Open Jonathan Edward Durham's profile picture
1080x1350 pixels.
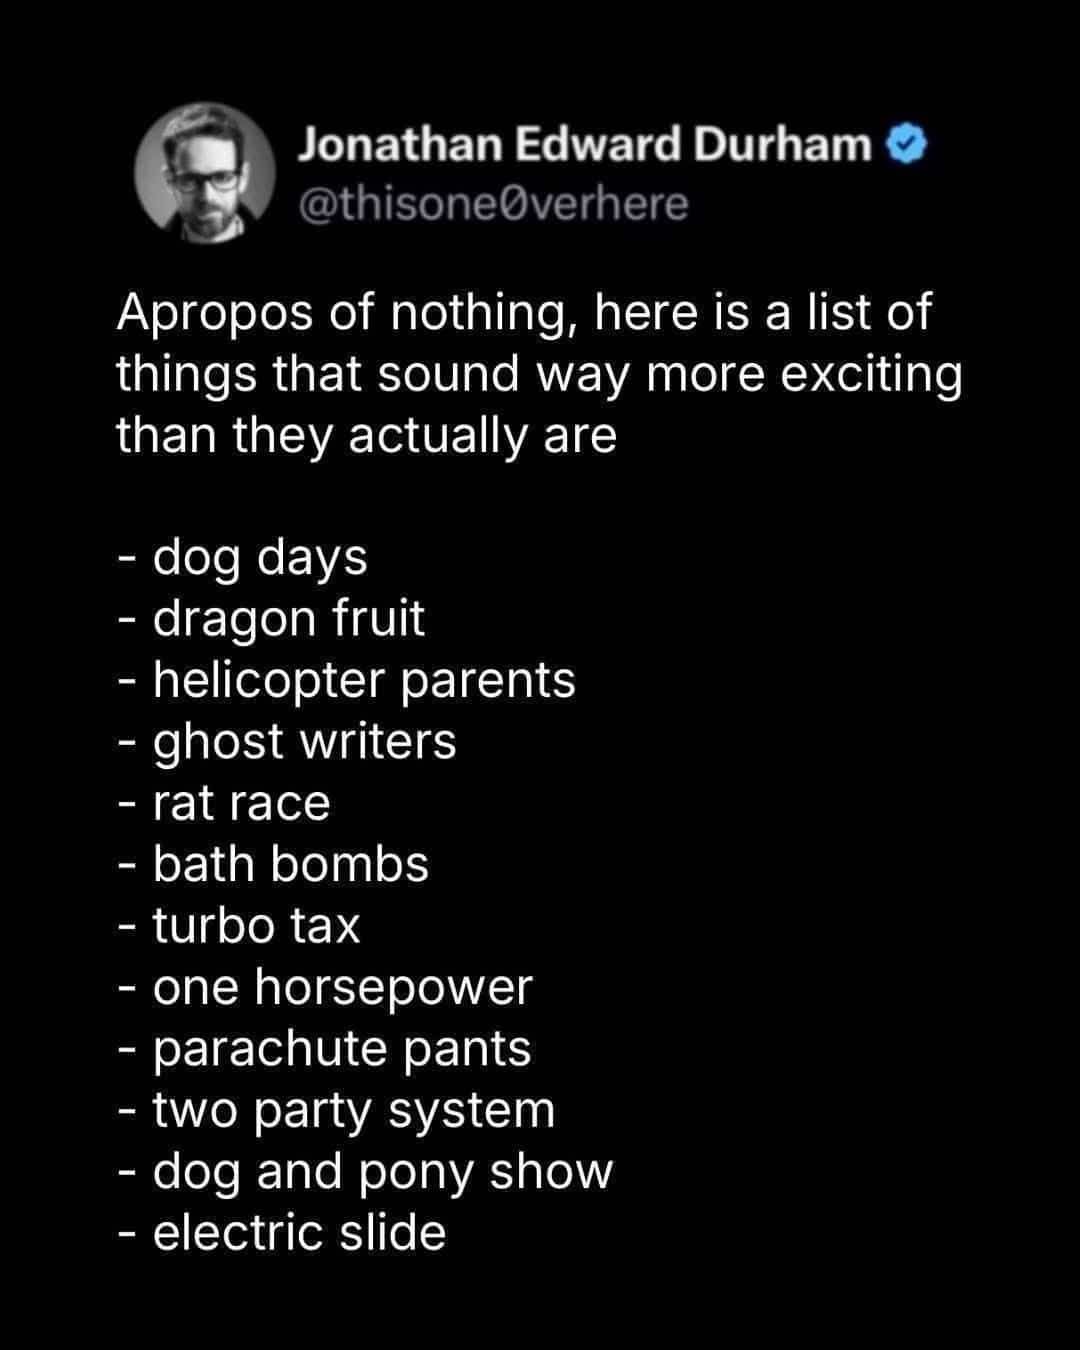(205, 173)
